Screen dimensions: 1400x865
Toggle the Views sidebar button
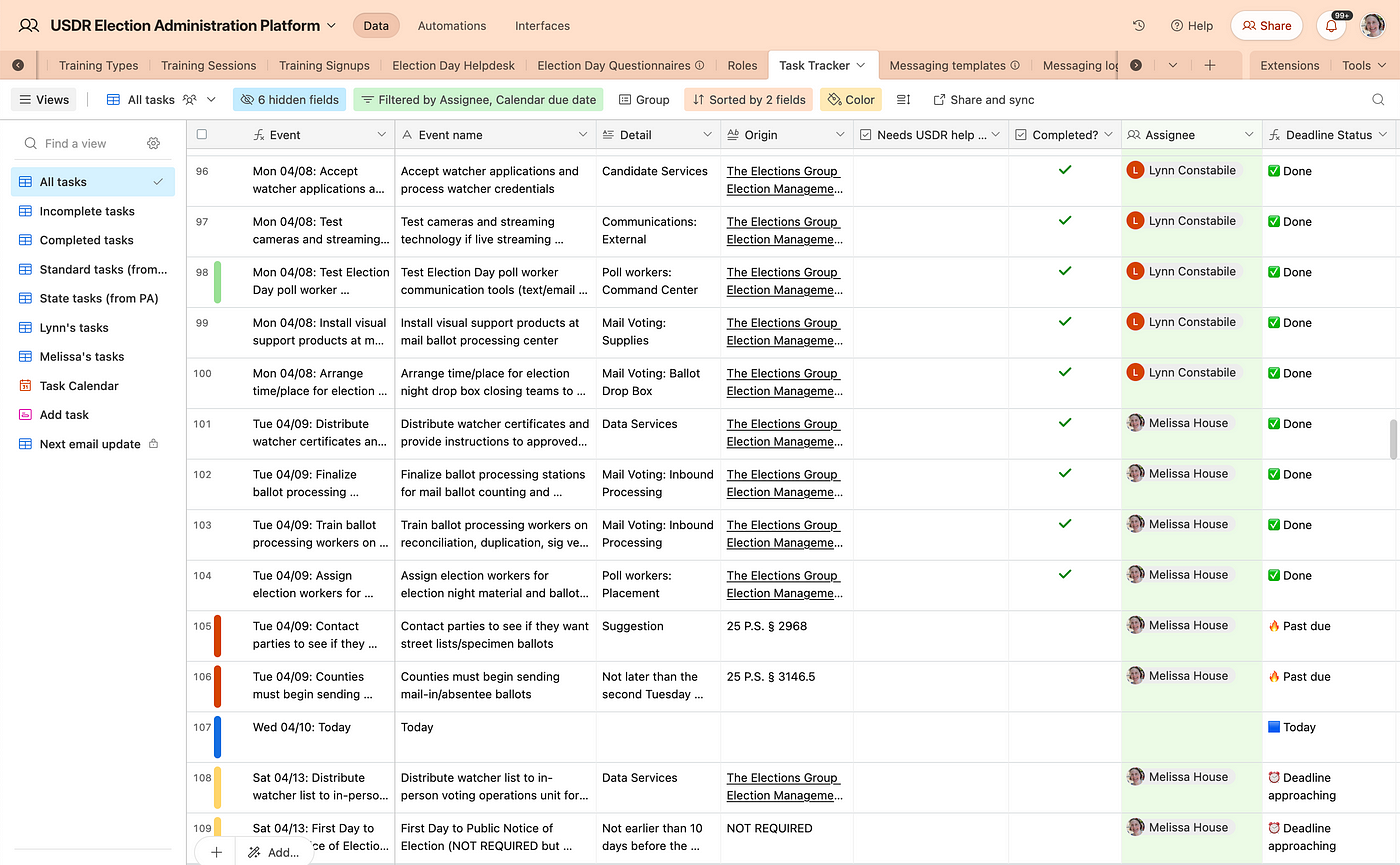pos(44,100)
